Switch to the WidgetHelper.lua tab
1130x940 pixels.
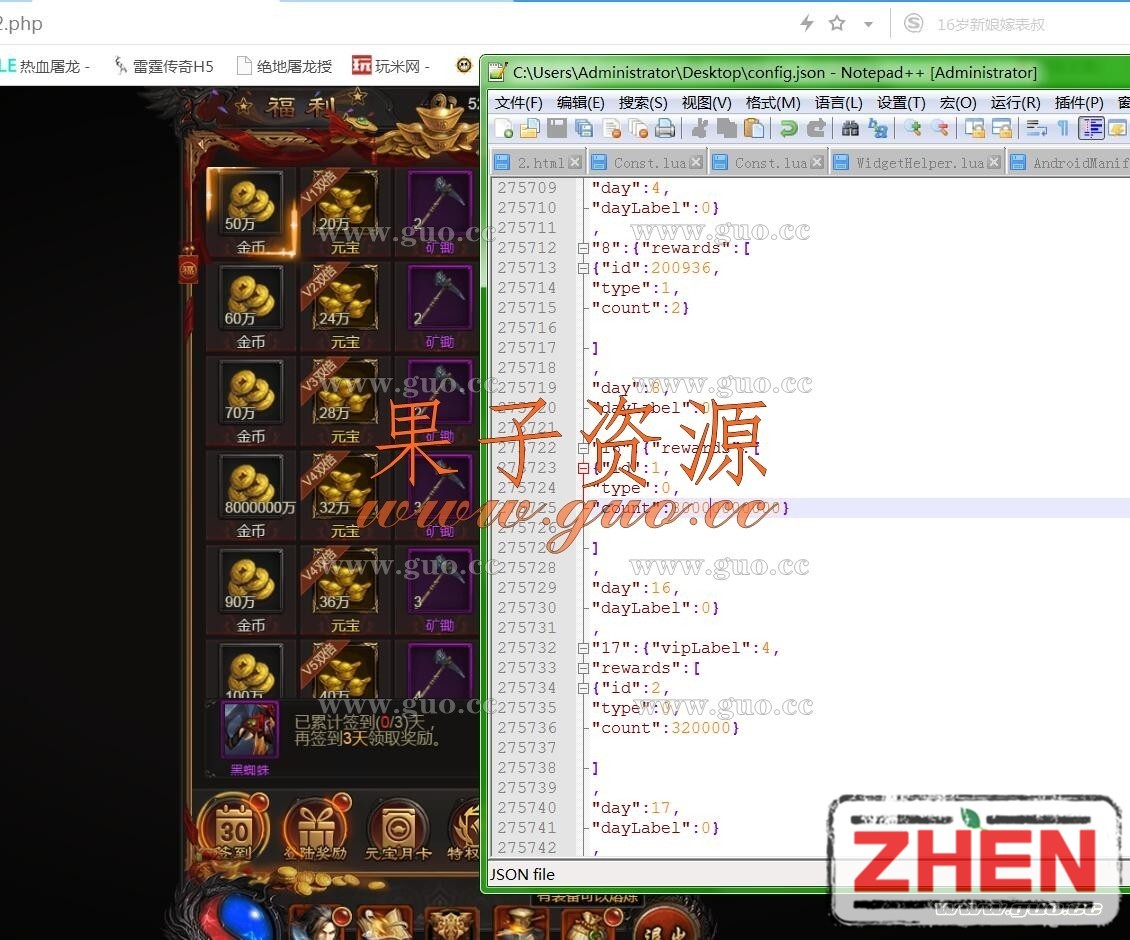[x=917, y=163]
